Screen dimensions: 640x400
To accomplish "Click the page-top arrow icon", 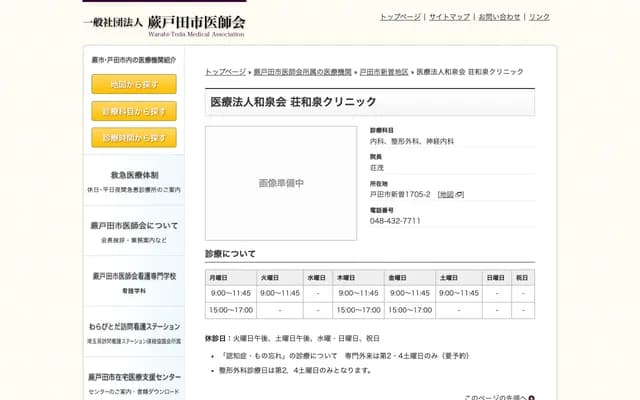I will 531,397.
